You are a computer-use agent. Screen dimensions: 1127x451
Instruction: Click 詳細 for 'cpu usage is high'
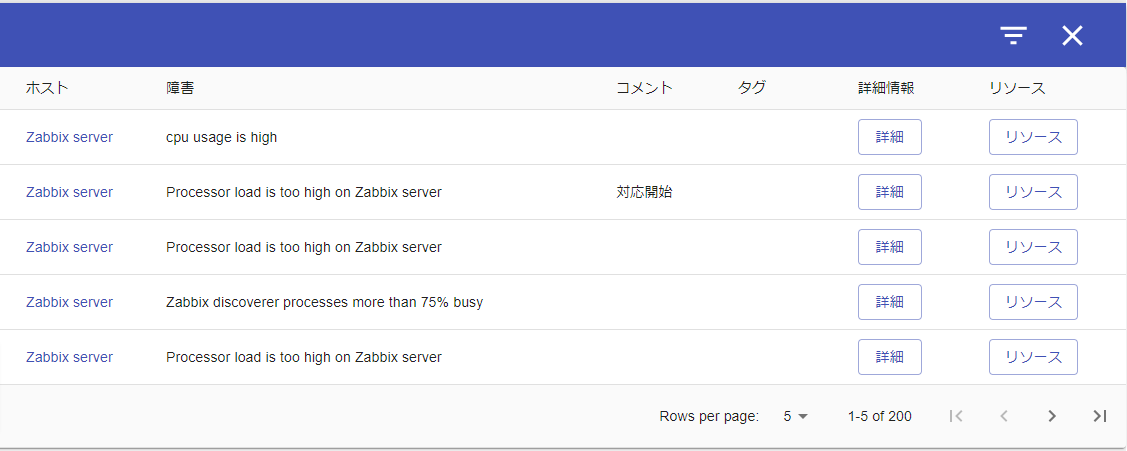point(889,137)
